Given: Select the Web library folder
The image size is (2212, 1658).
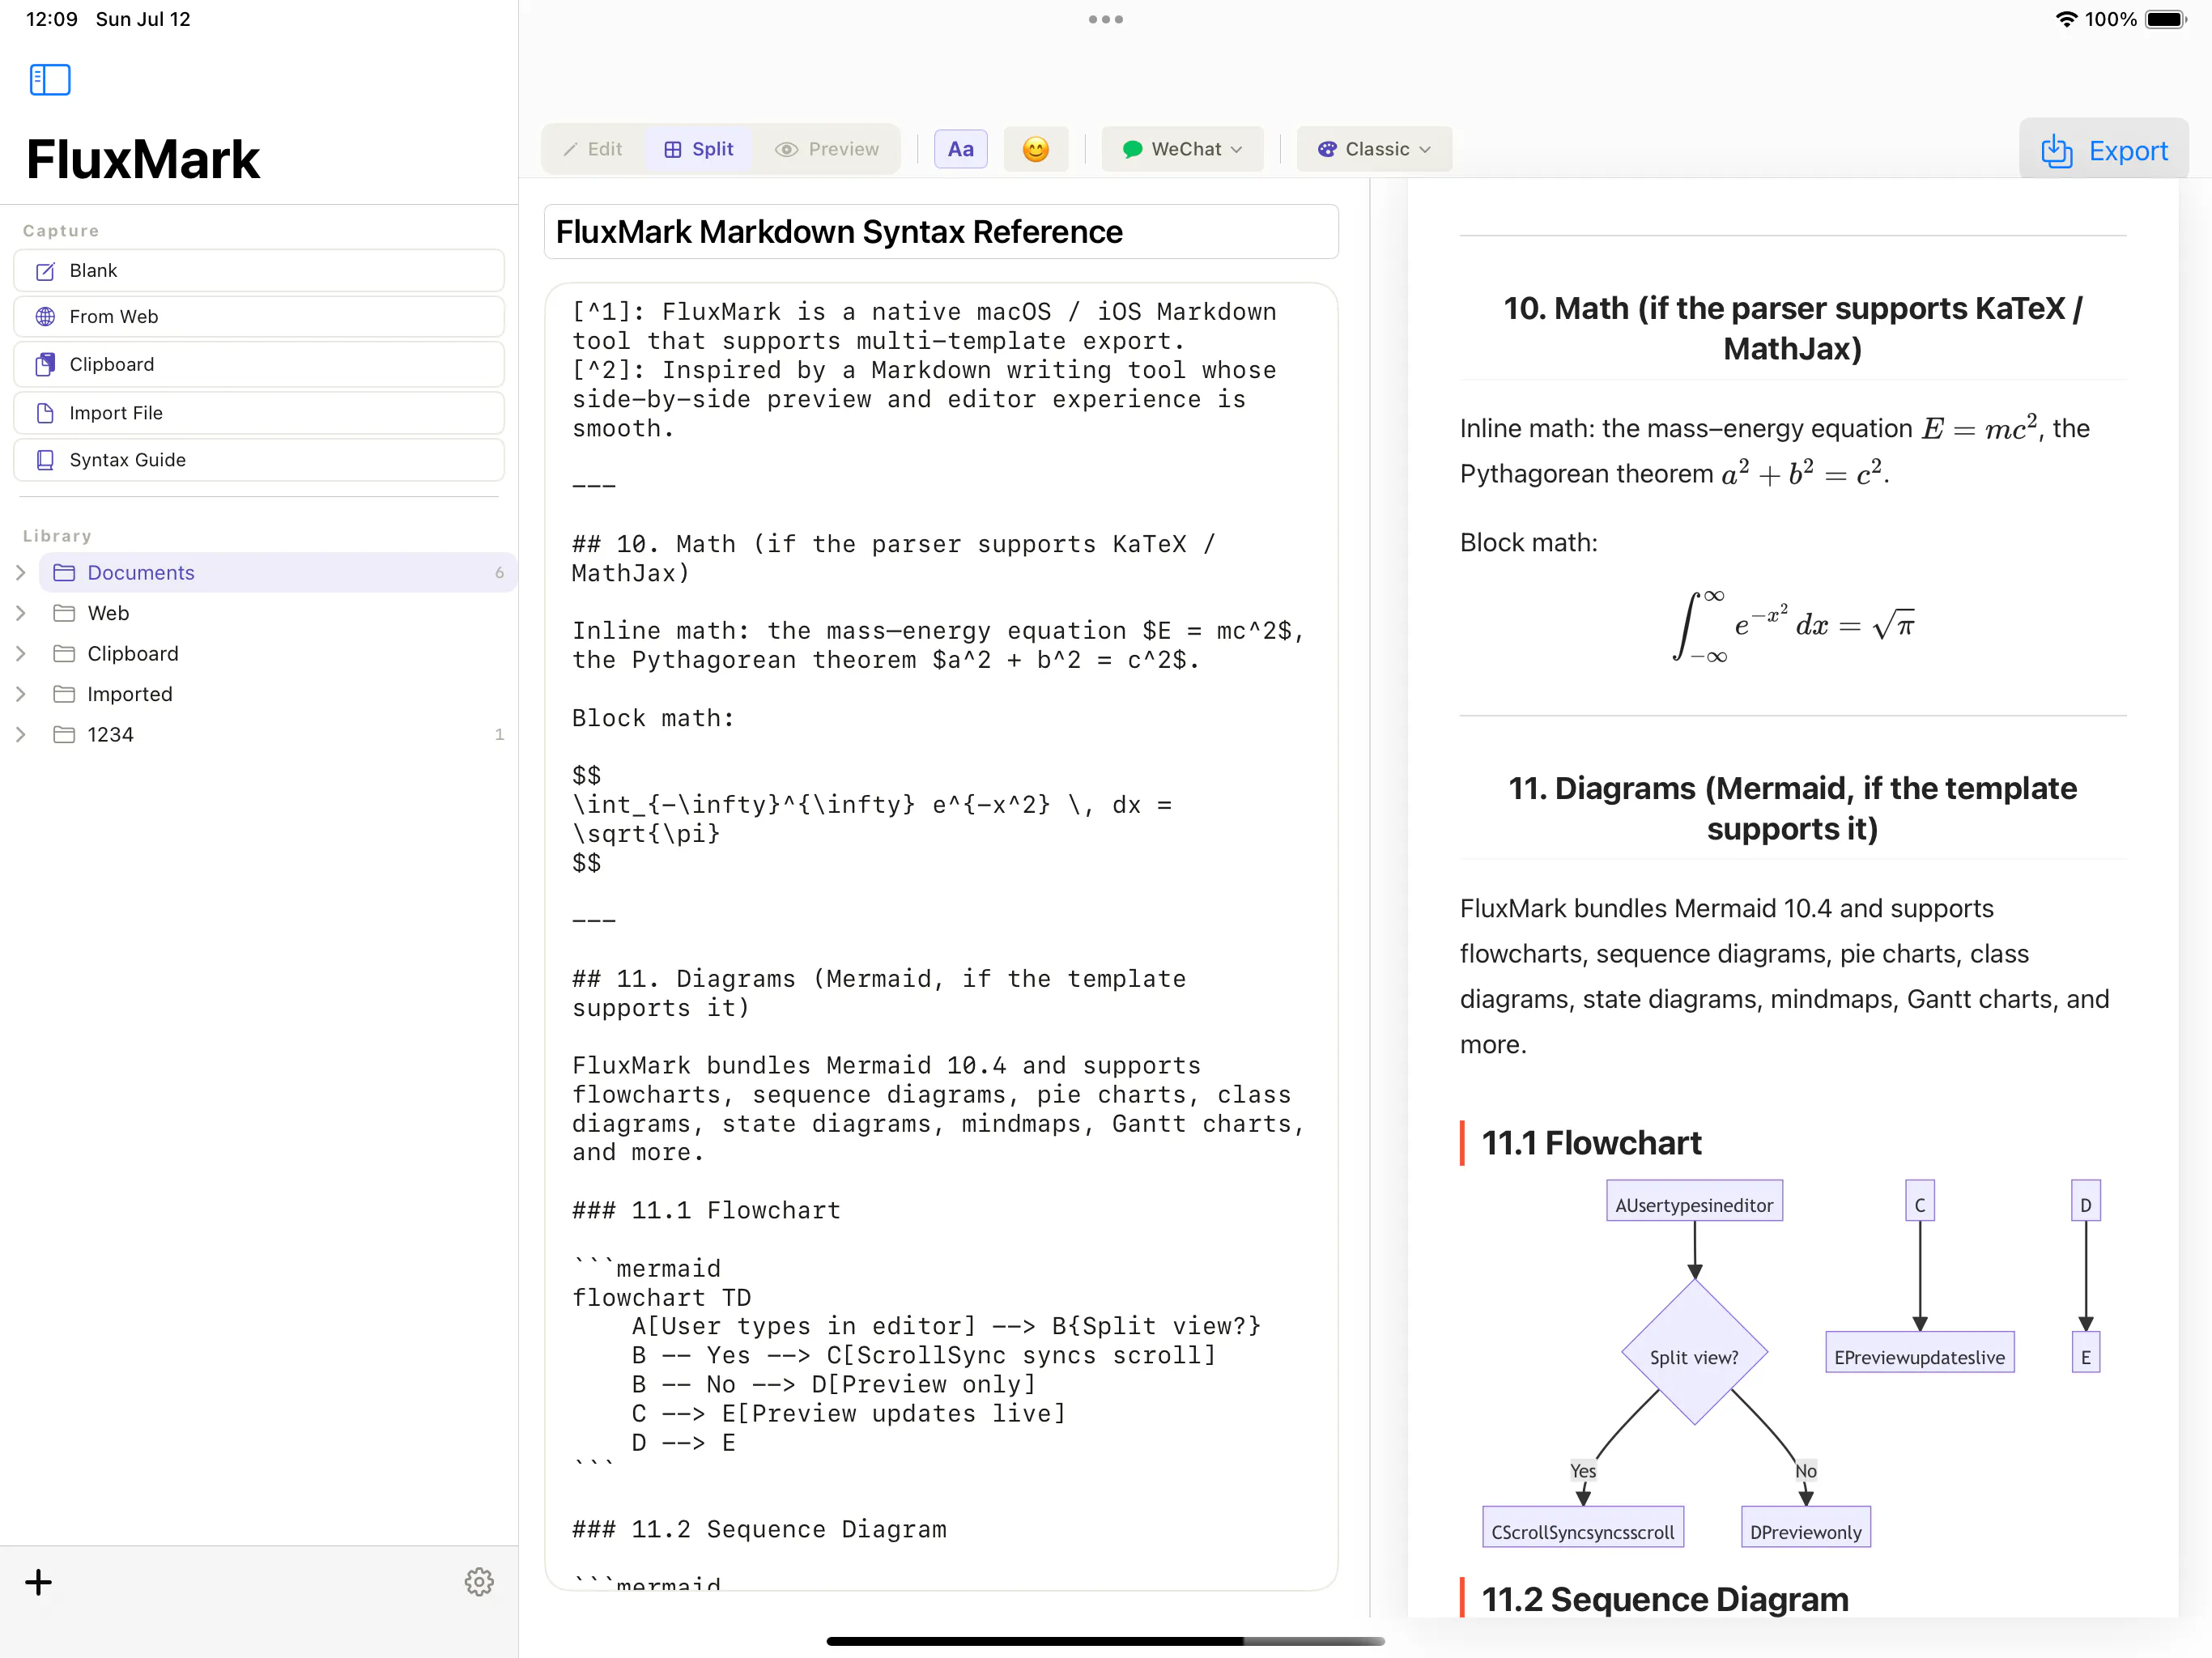Looking at the screenshot, I should pos(278,613).
